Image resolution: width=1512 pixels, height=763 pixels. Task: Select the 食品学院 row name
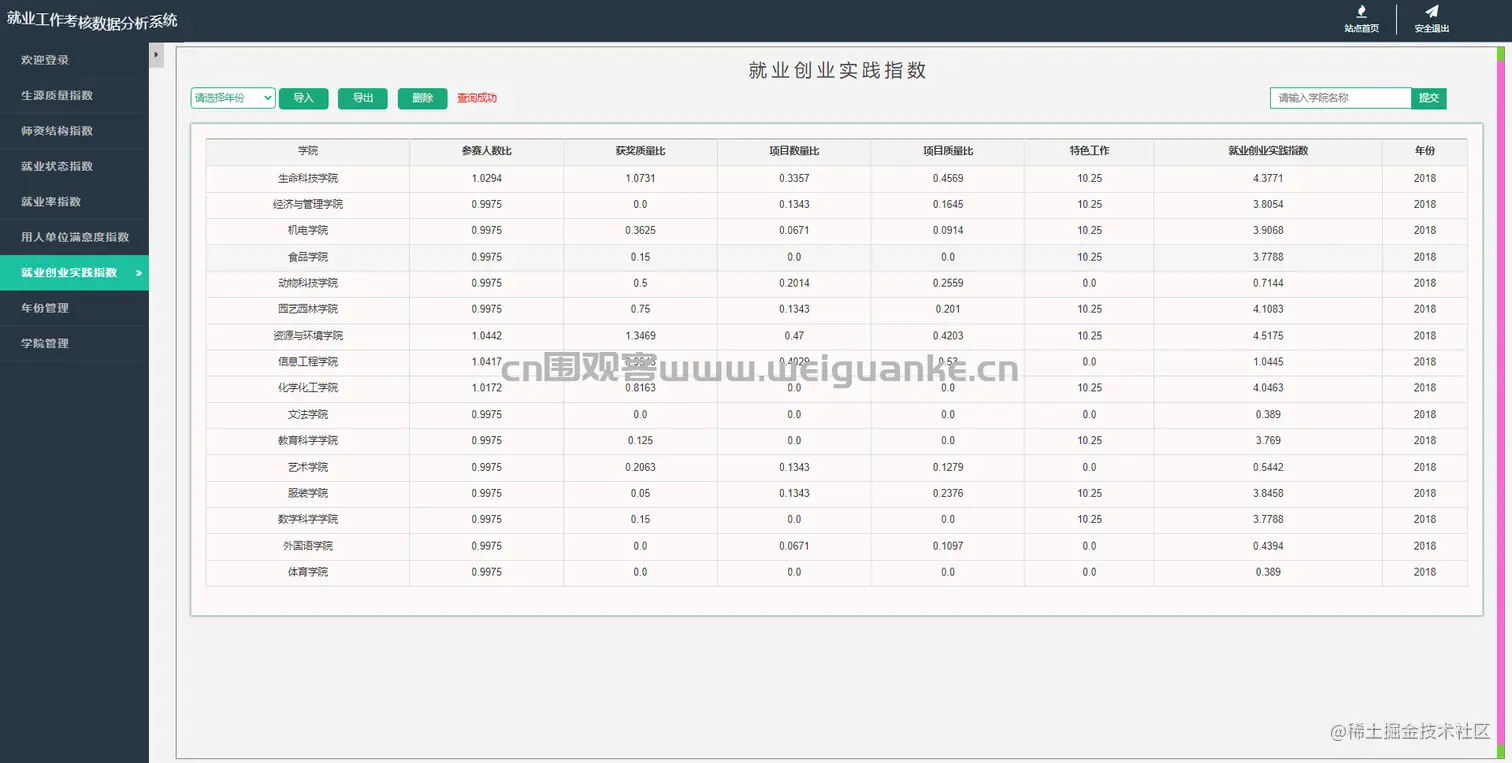(x=308, y=257)
